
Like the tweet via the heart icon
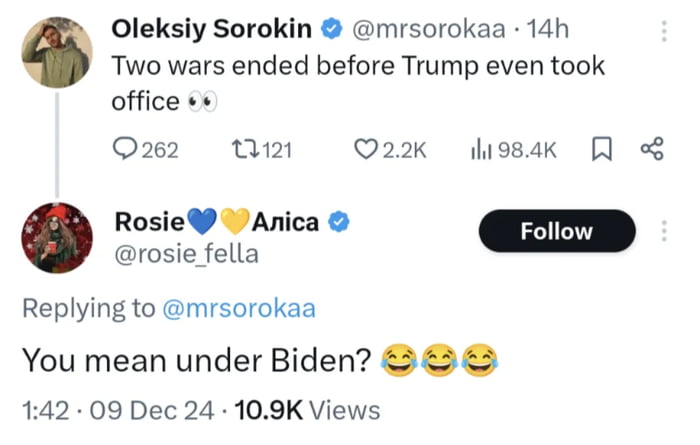tap(366, 149)
